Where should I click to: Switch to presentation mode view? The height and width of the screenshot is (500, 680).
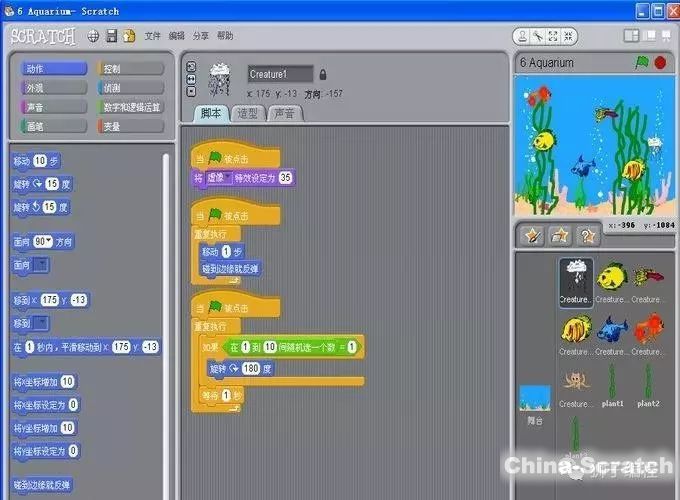point(666,35)
